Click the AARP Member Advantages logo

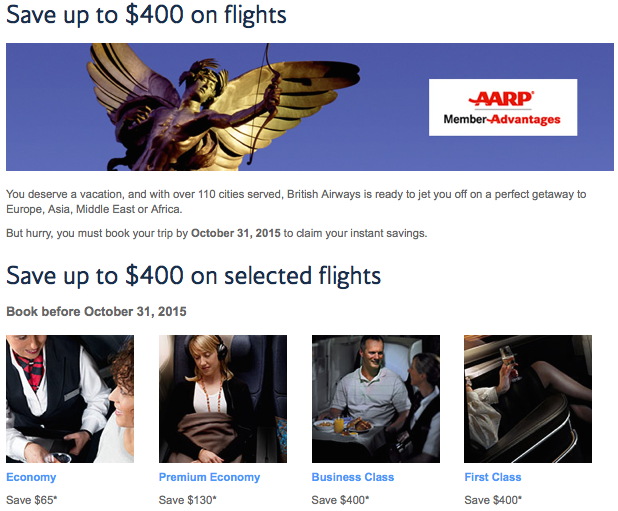[503, 108]
